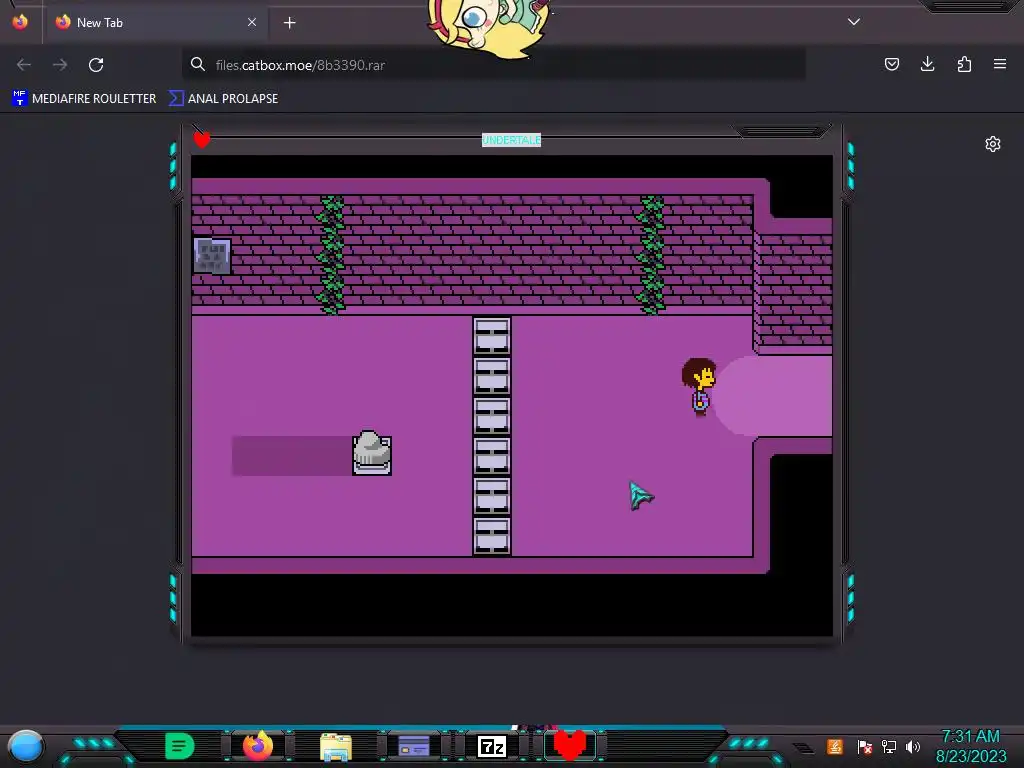Open Firefox from the taskbar
Image resolution: width=1024 pixels, height=768 pixels.
point(258,746)
